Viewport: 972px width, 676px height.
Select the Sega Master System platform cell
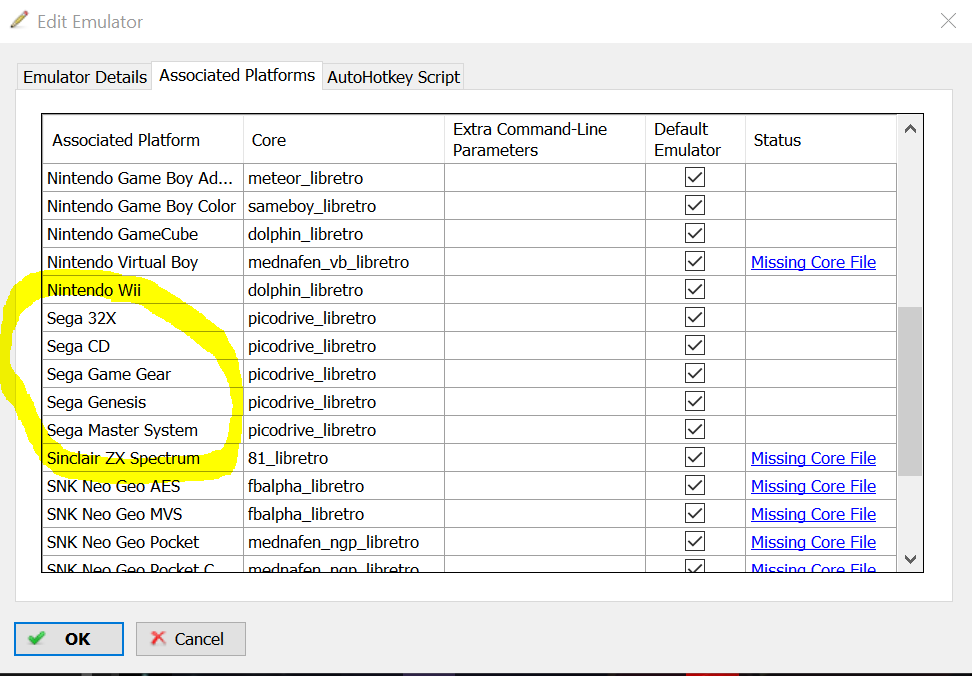(x=143, y=430)
